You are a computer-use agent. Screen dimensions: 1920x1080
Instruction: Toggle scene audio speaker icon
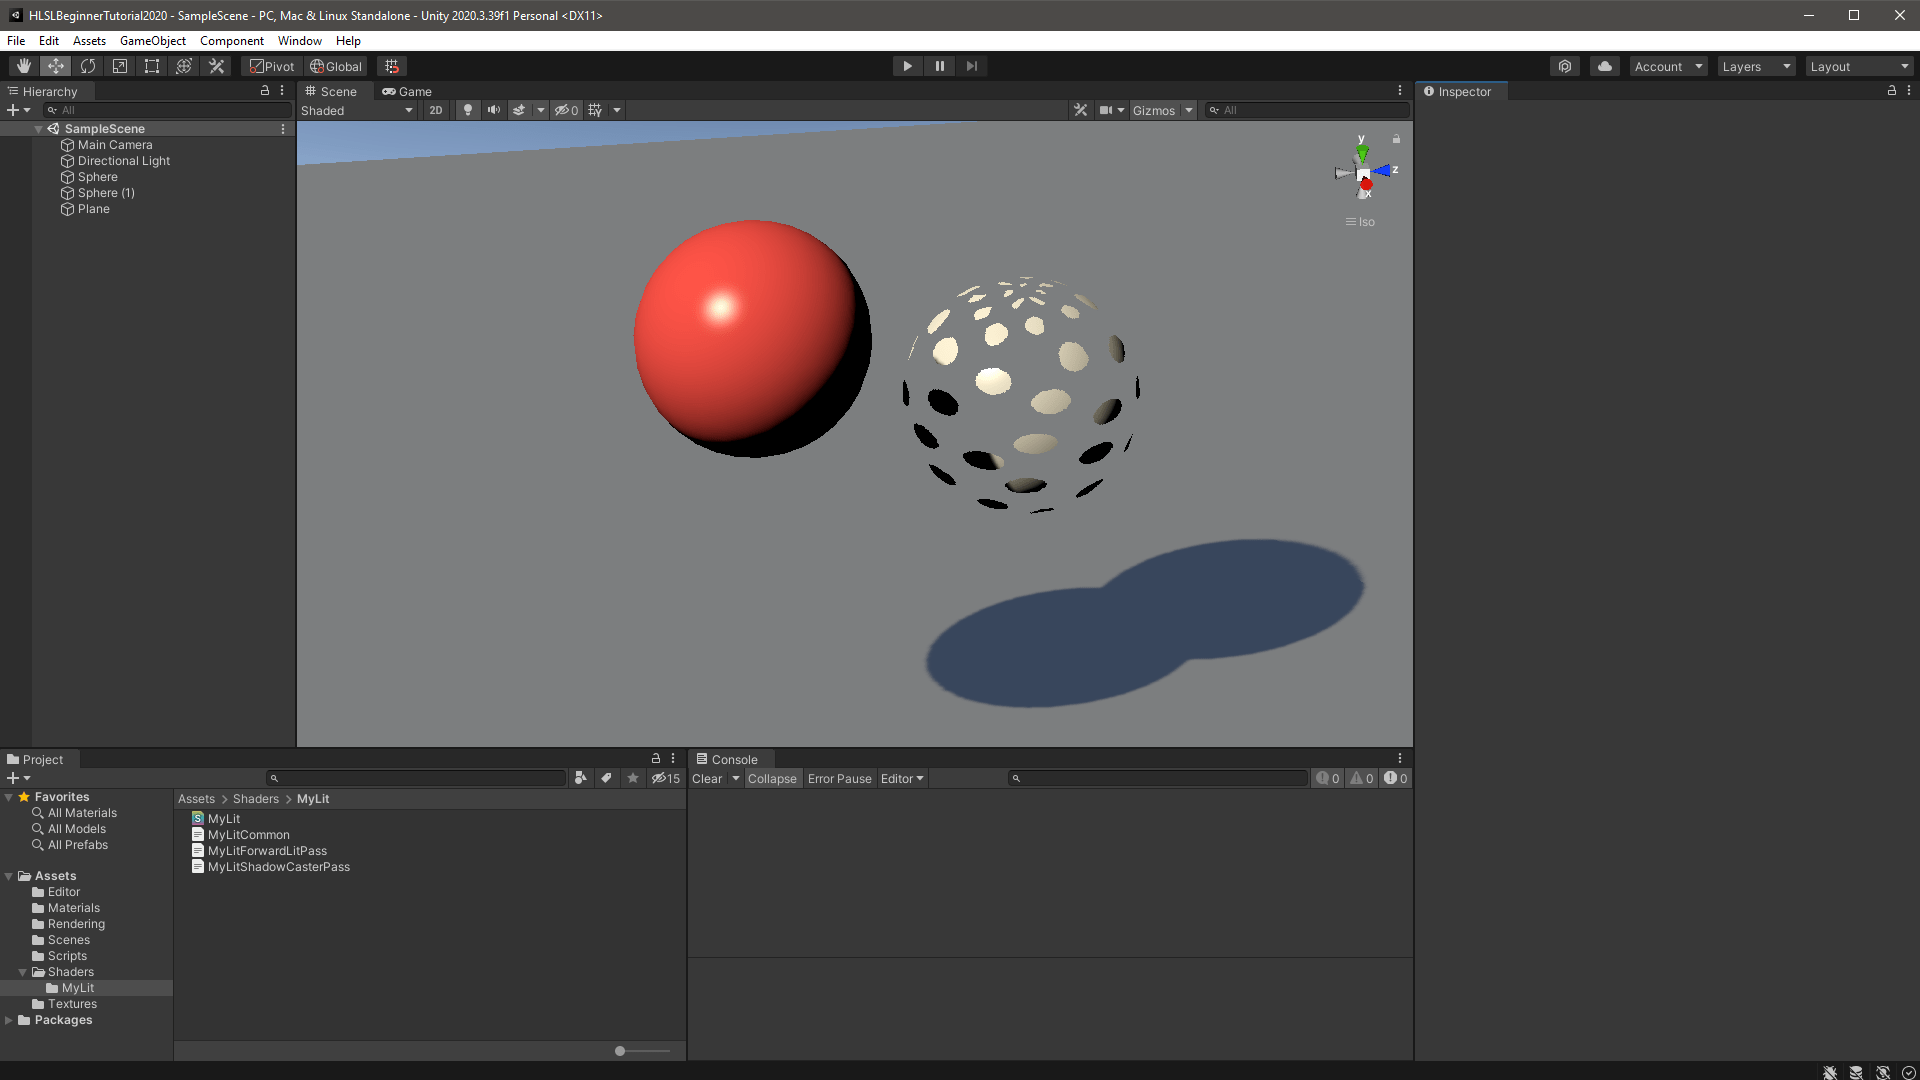click(494, 110)
